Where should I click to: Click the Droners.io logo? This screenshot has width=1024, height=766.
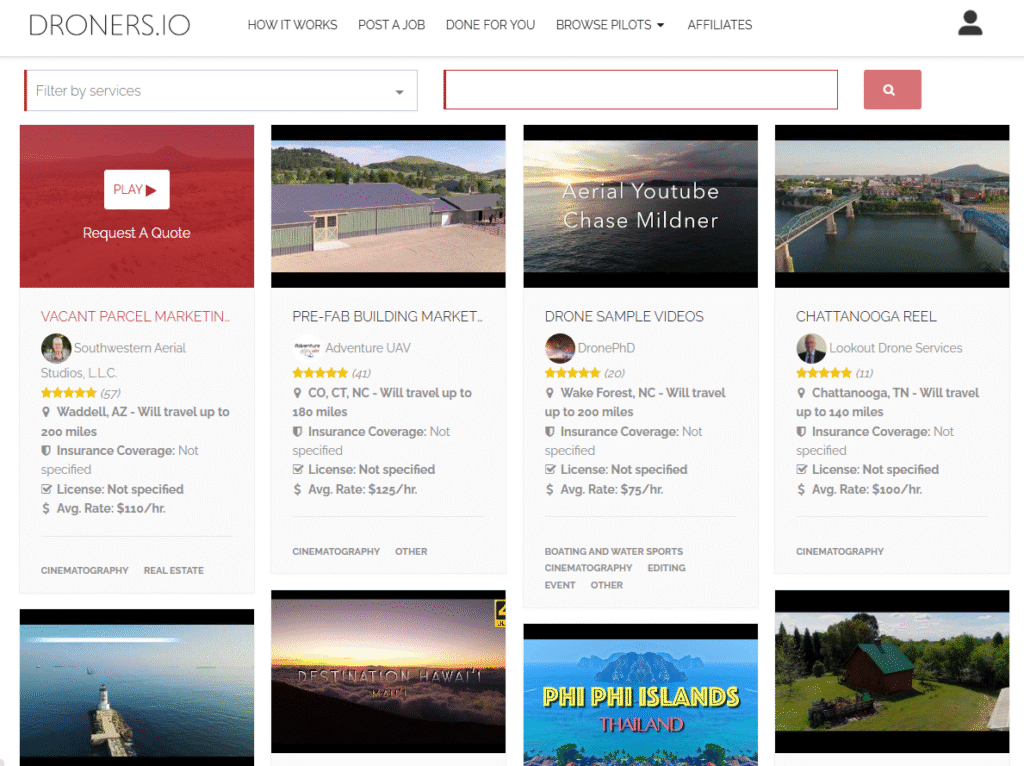pos(109,25)
